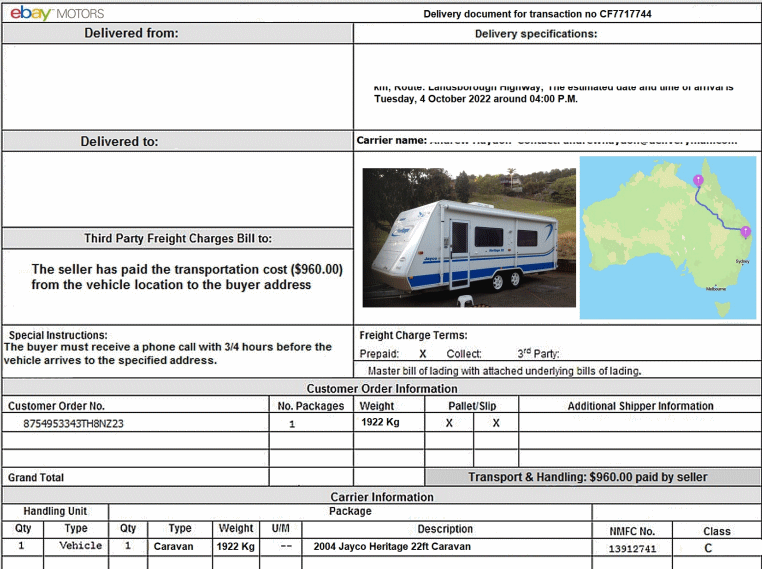Viewport: 762px width, 569px height.
Task: Click order number 8754953343TH8NZ23
Action: [x=73, y=424]
